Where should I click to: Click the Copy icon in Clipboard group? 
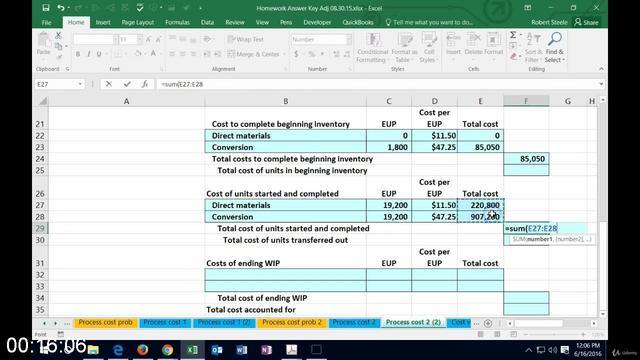point(59,46)
